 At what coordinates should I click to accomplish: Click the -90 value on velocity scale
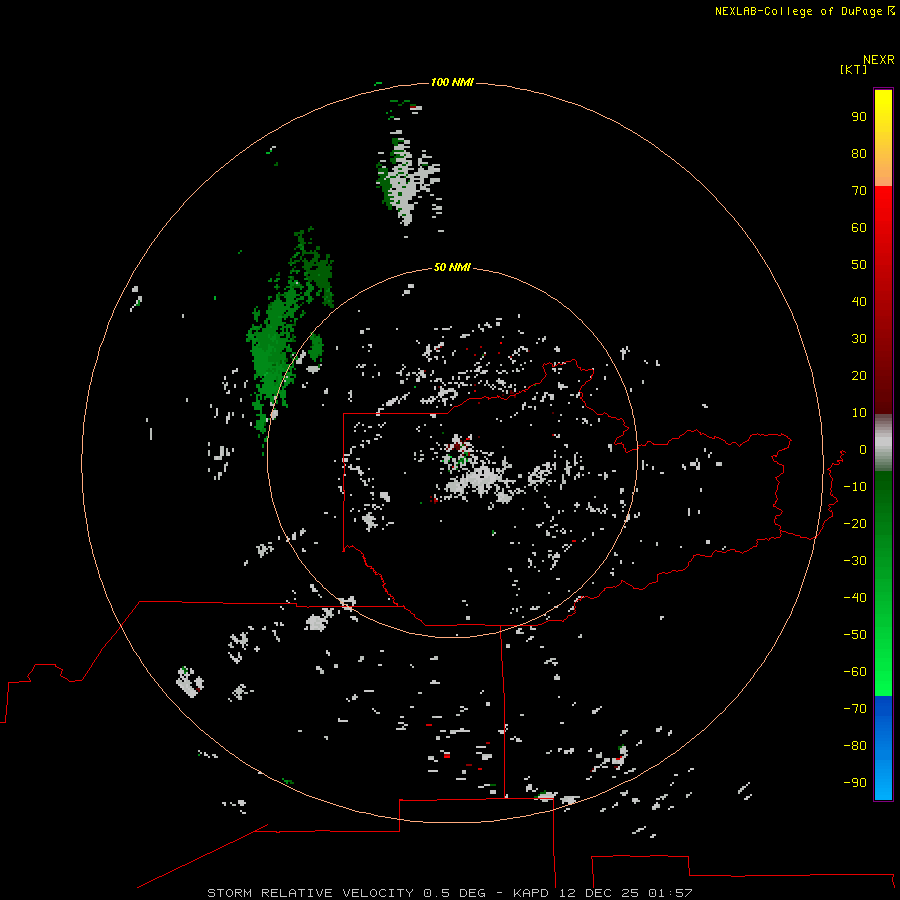click(x=855, y=783)
